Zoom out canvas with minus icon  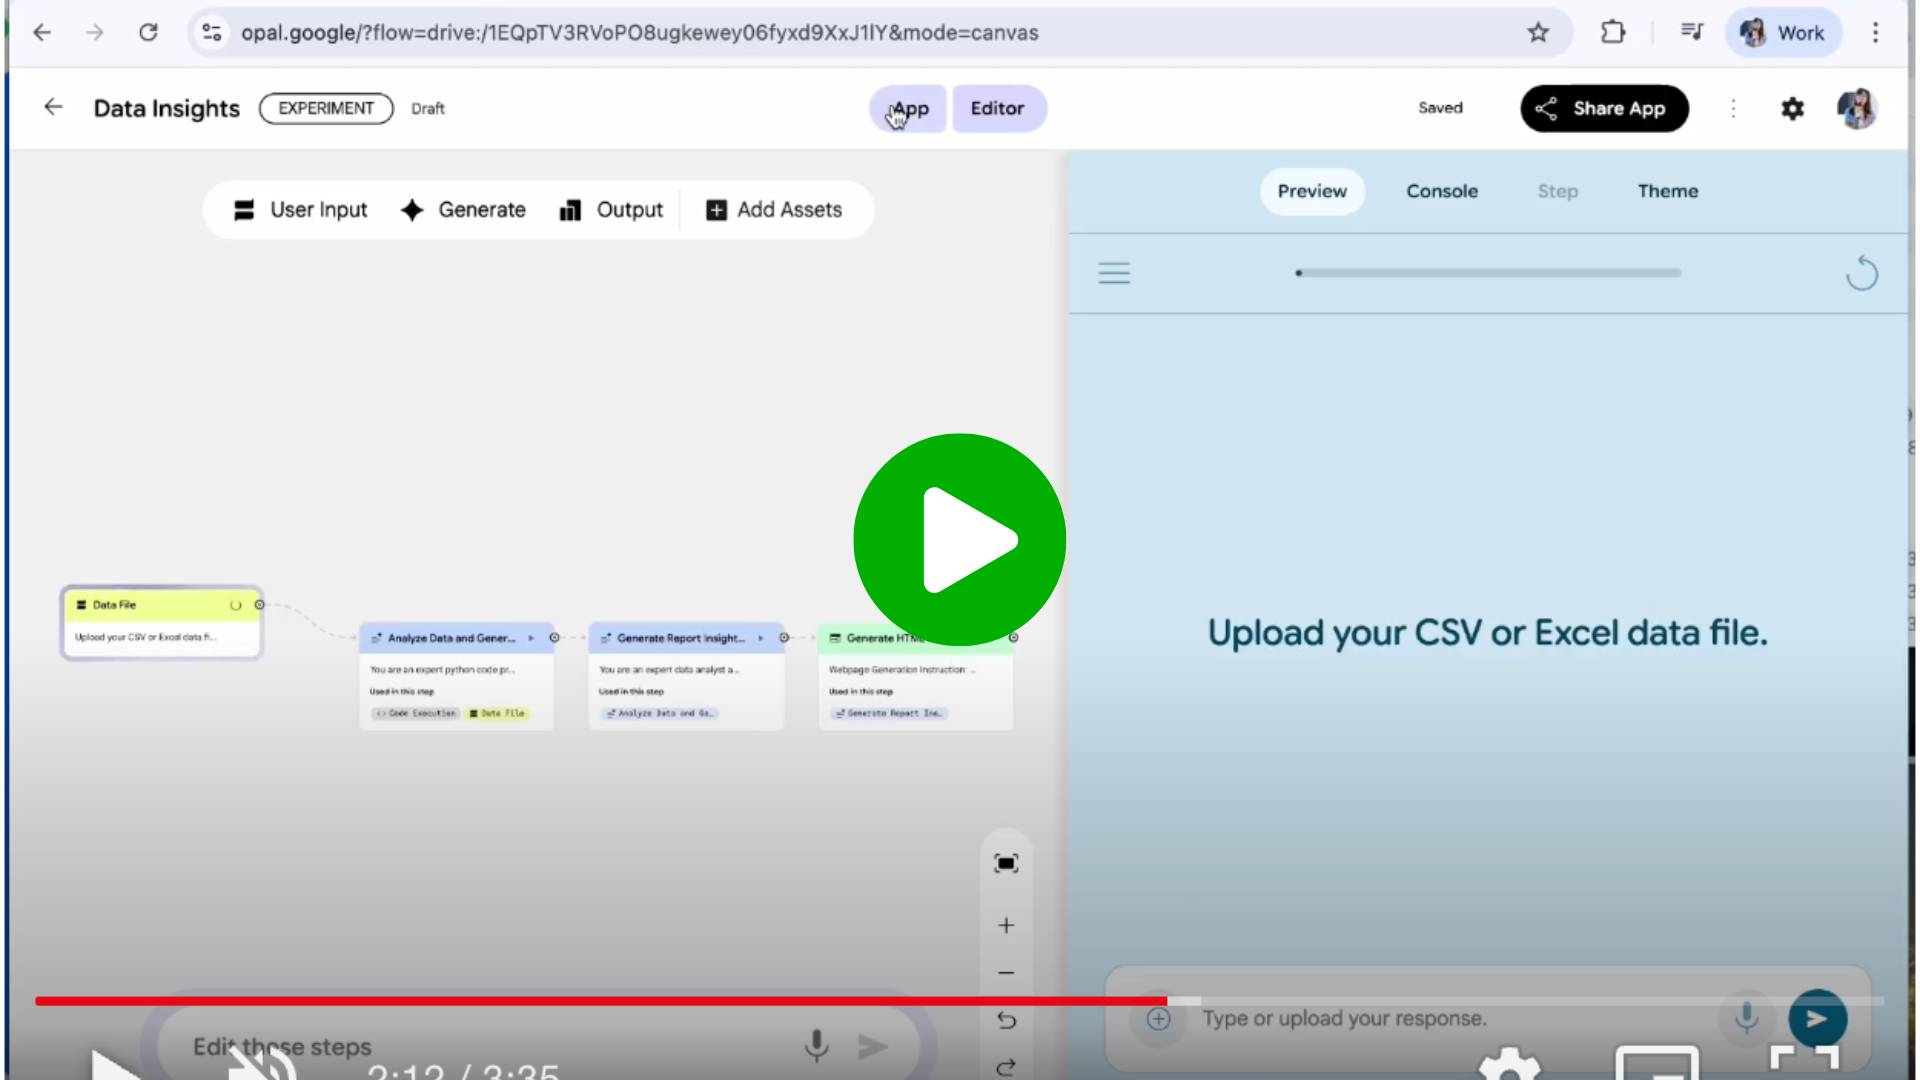click(1006, 973)
